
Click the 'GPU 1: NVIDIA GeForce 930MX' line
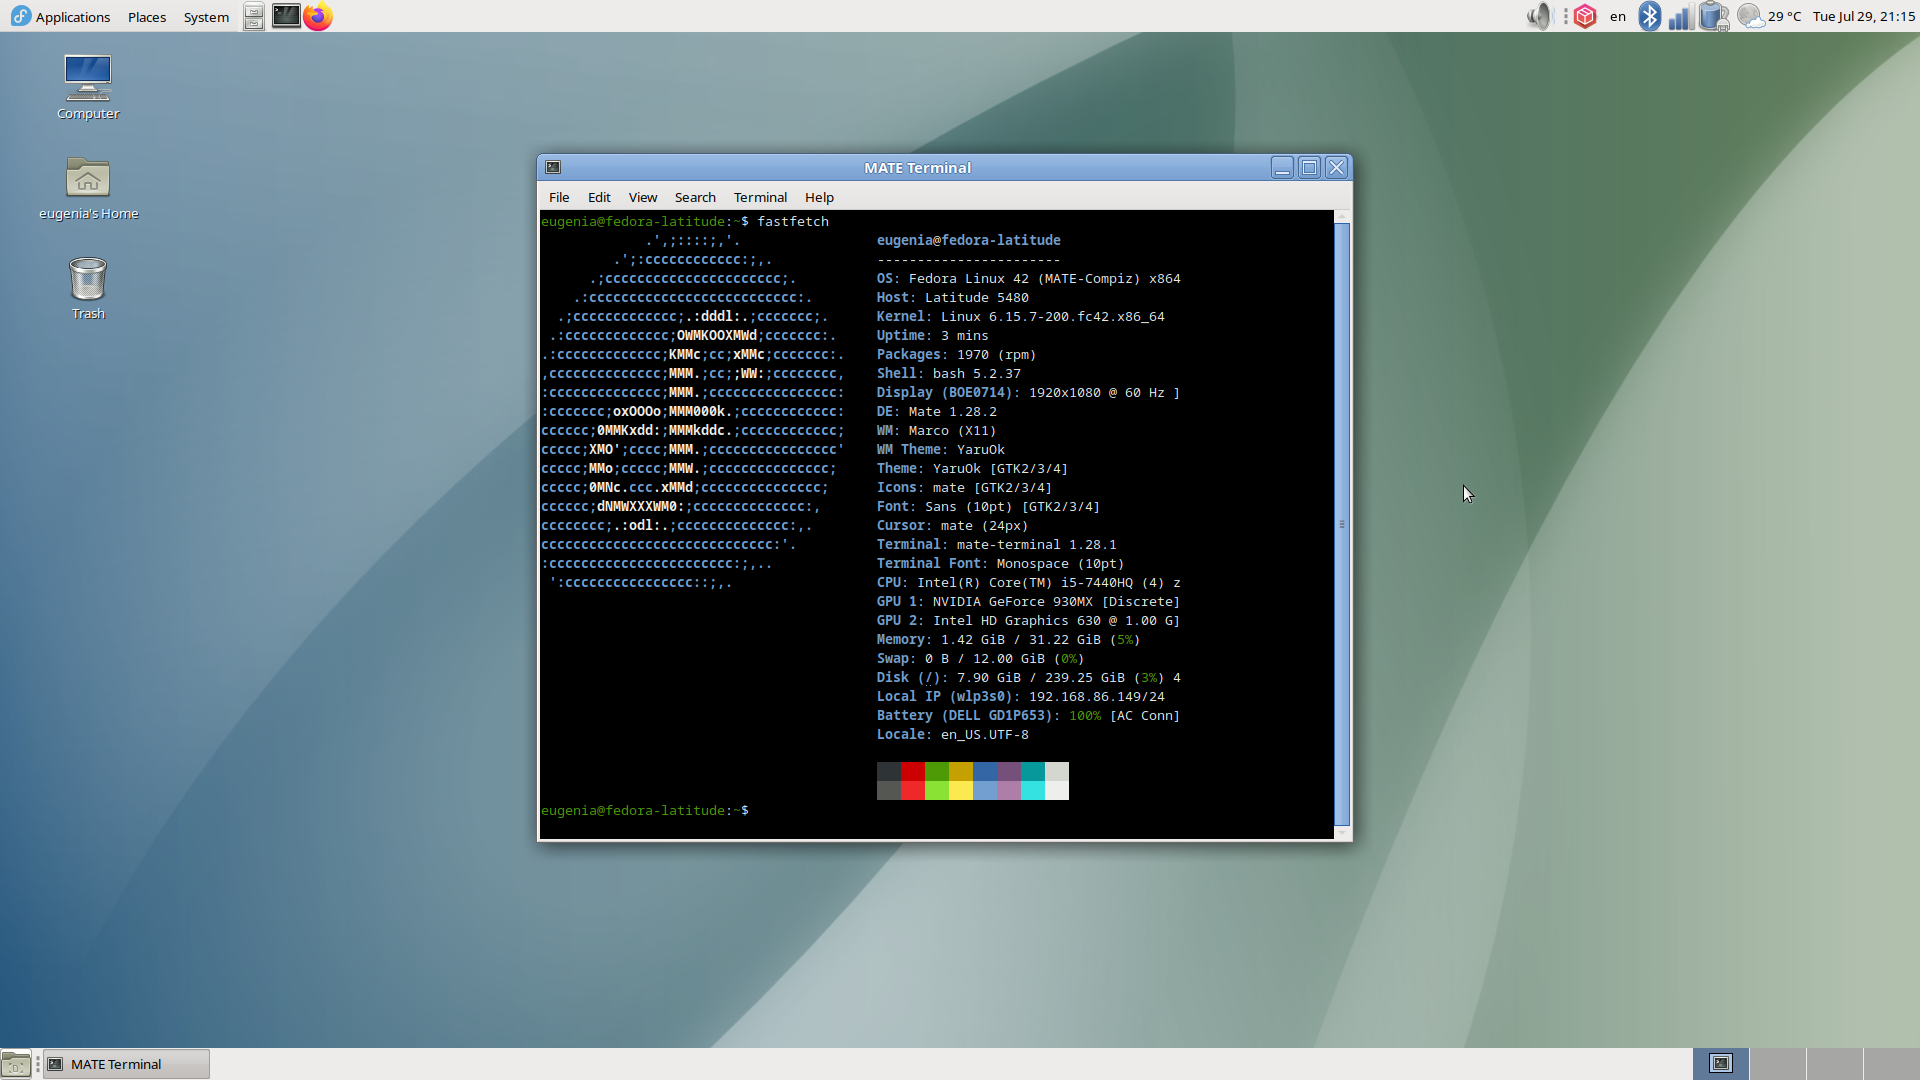1029,601
